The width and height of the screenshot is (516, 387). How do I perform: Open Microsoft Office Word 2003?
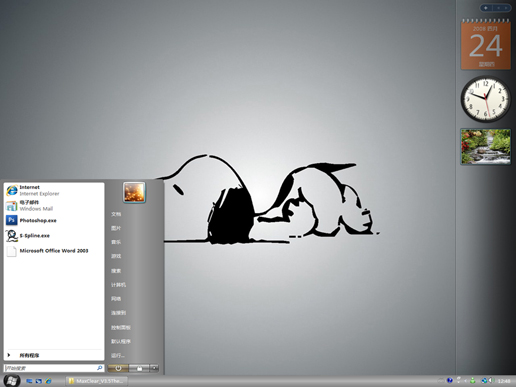[x=54, y=251]
